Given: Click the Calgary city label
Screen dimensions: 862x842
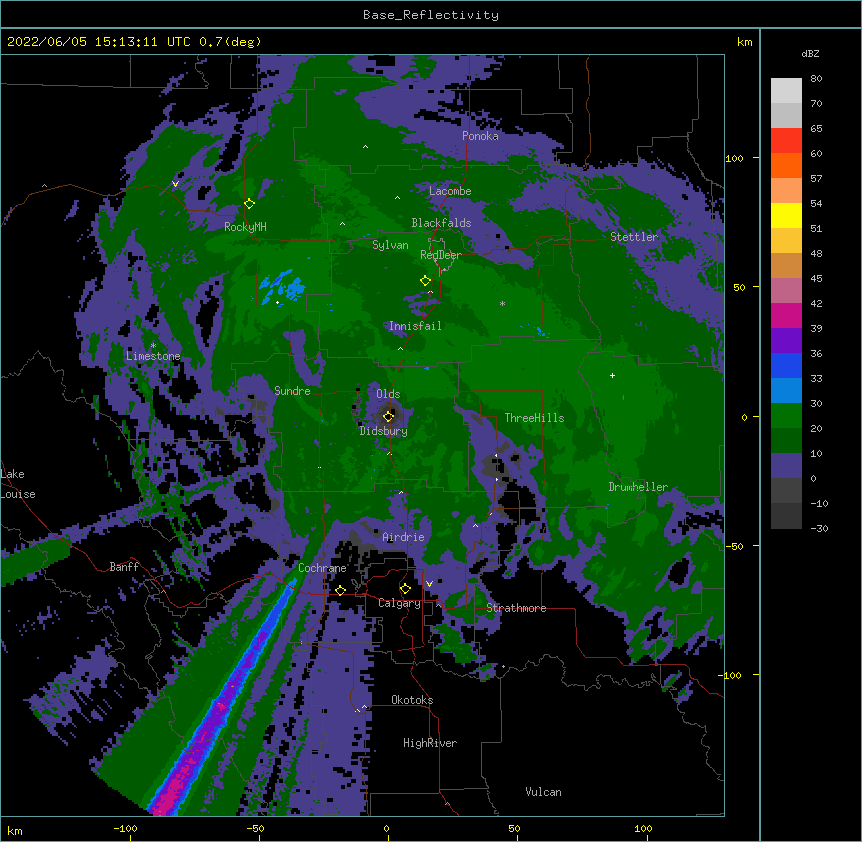Looking at the screenshot, I should (x=399, y=603).
